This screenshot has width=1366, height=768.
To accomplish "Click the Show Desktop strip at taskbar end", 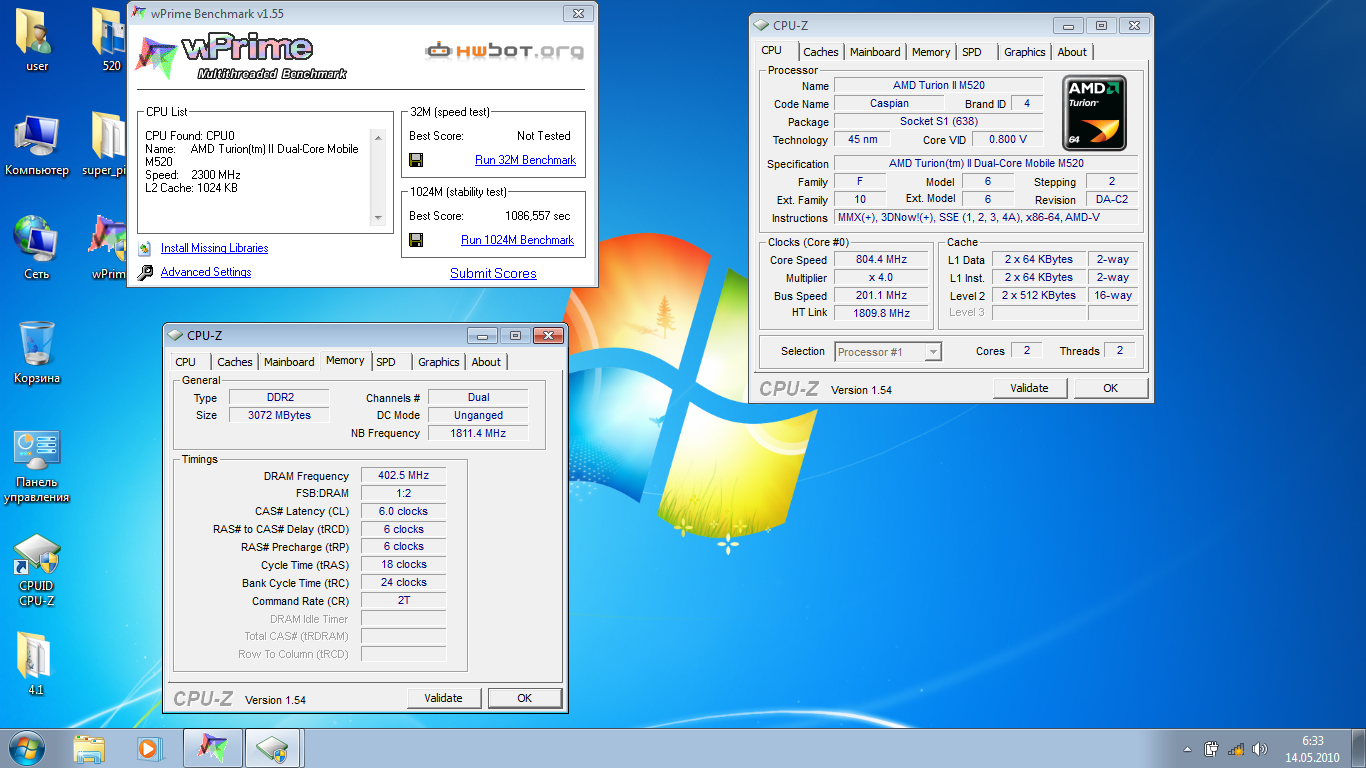I will point(1358,748).
